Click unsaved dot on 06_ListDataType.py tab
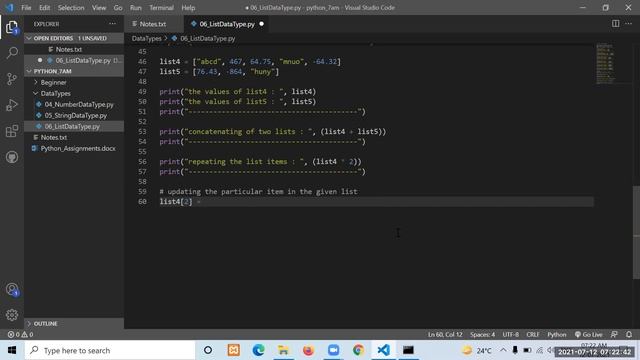The height and width of the screenshot is (360, 640). tap(262, 24)
